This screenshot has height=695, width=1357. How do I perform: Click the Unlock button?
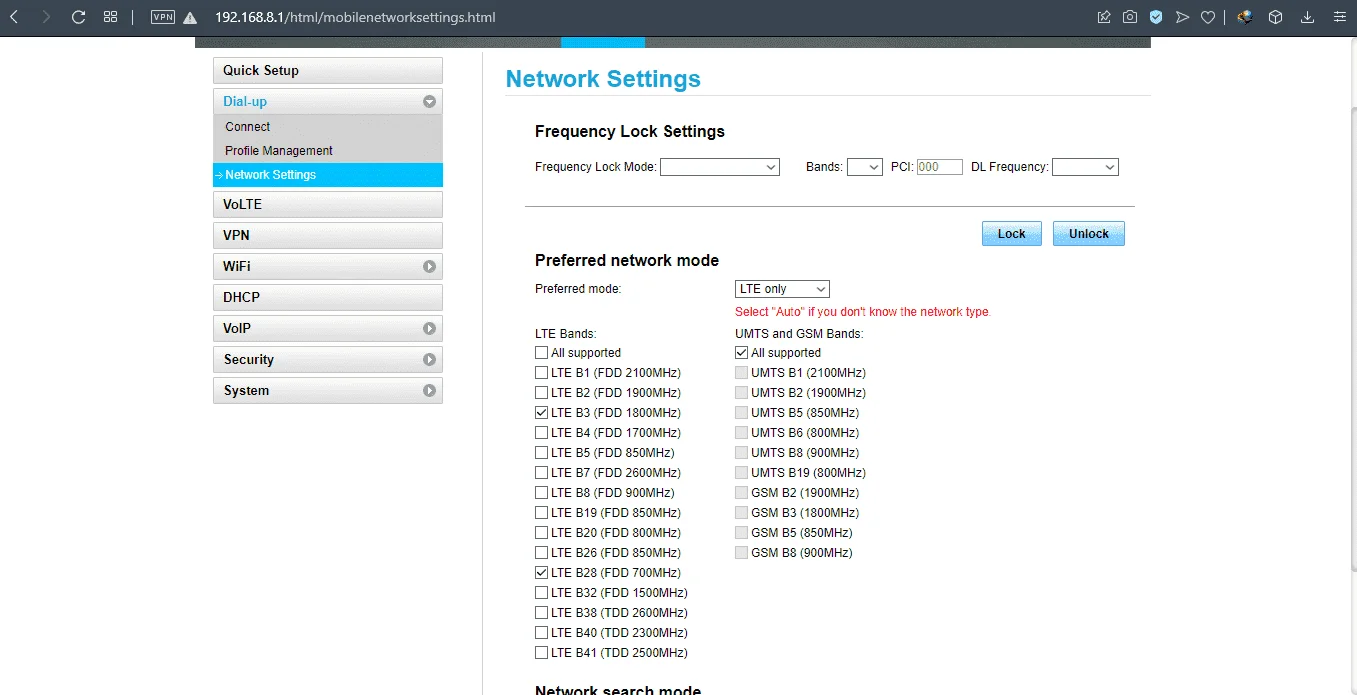[x=1089, y=234]
